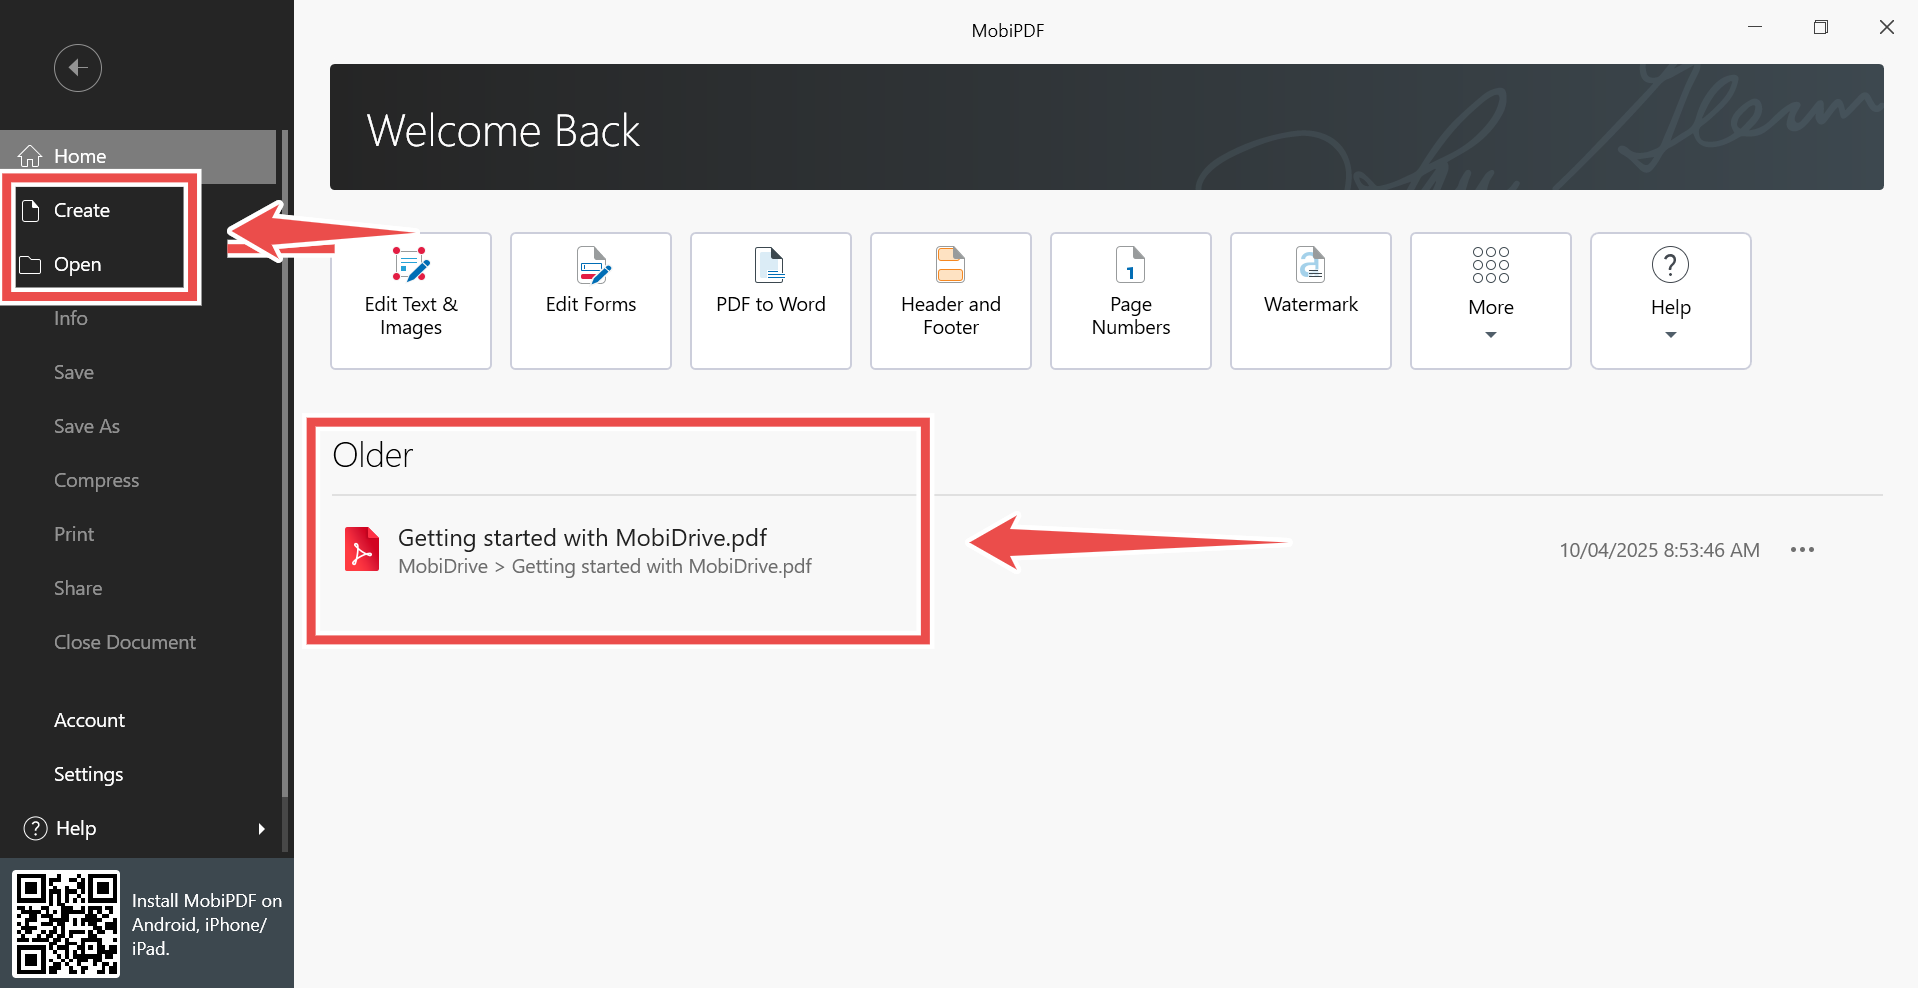Click the back arrow circle button

point(78,68)
